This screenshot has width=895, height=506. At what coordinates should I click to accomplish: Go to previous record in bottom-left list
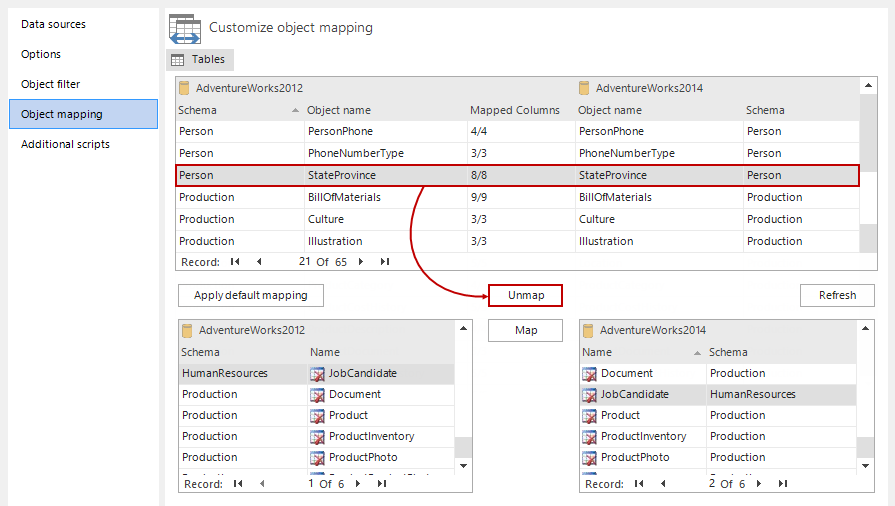tap(262, 484)
